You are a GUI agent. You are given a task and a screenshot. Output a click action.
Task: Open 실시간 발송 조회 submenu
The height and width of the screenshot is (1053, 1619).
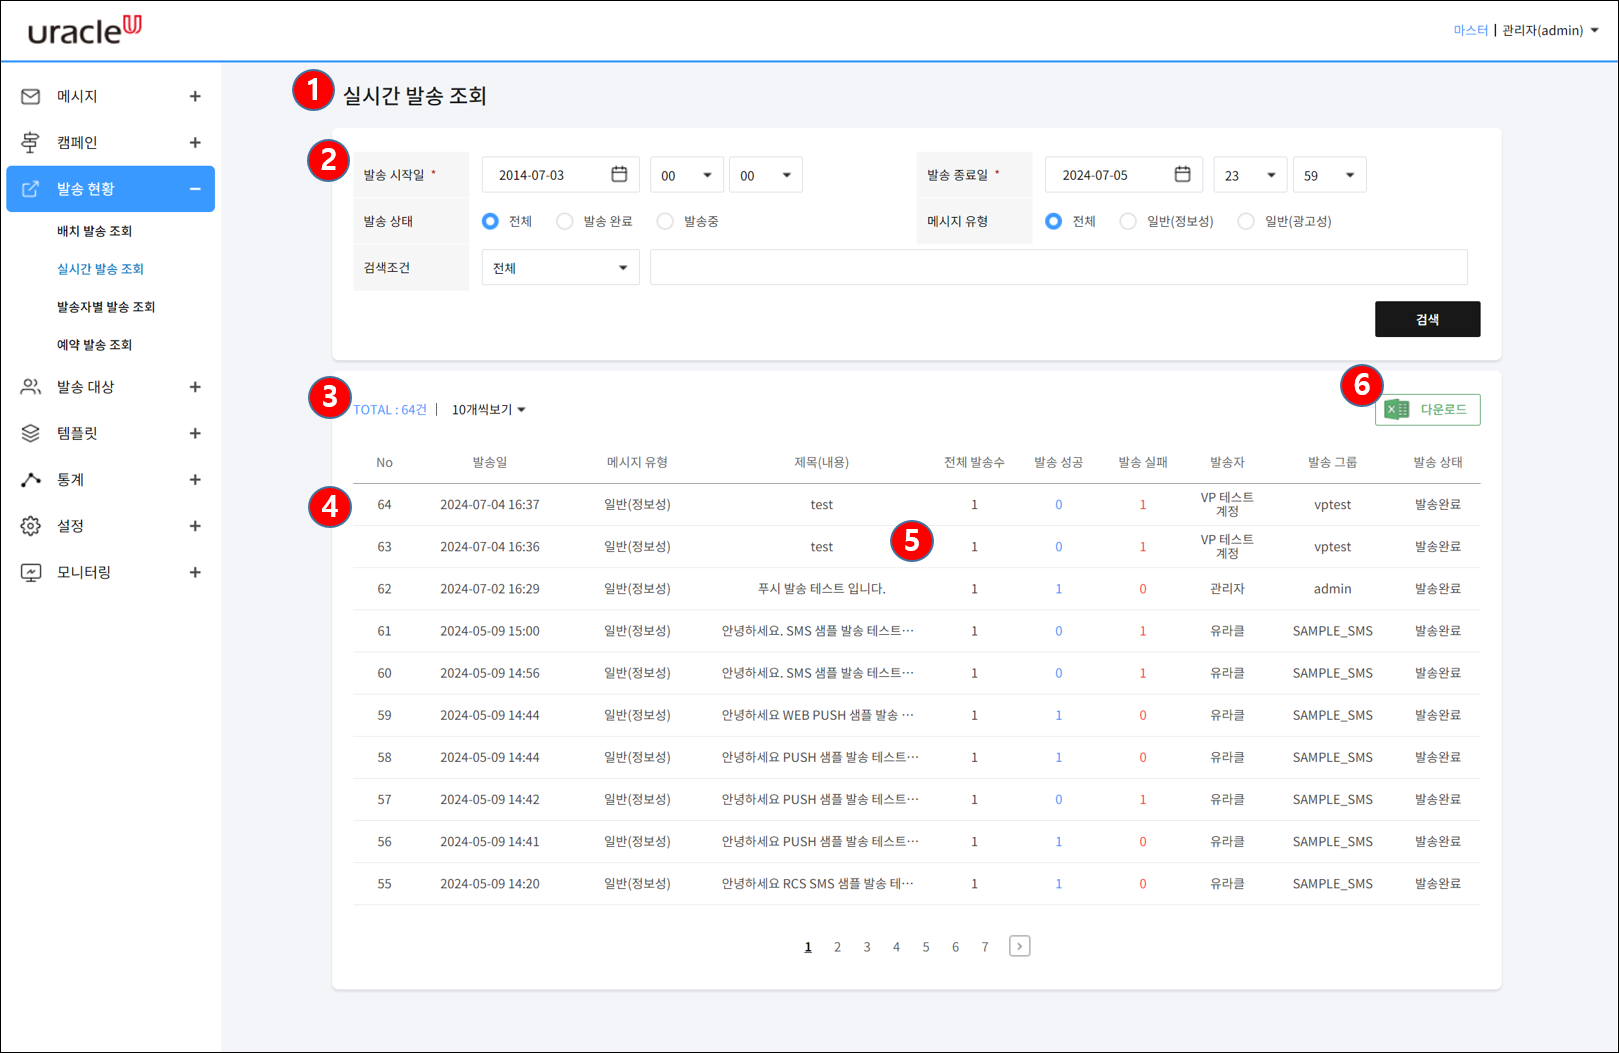100,269
